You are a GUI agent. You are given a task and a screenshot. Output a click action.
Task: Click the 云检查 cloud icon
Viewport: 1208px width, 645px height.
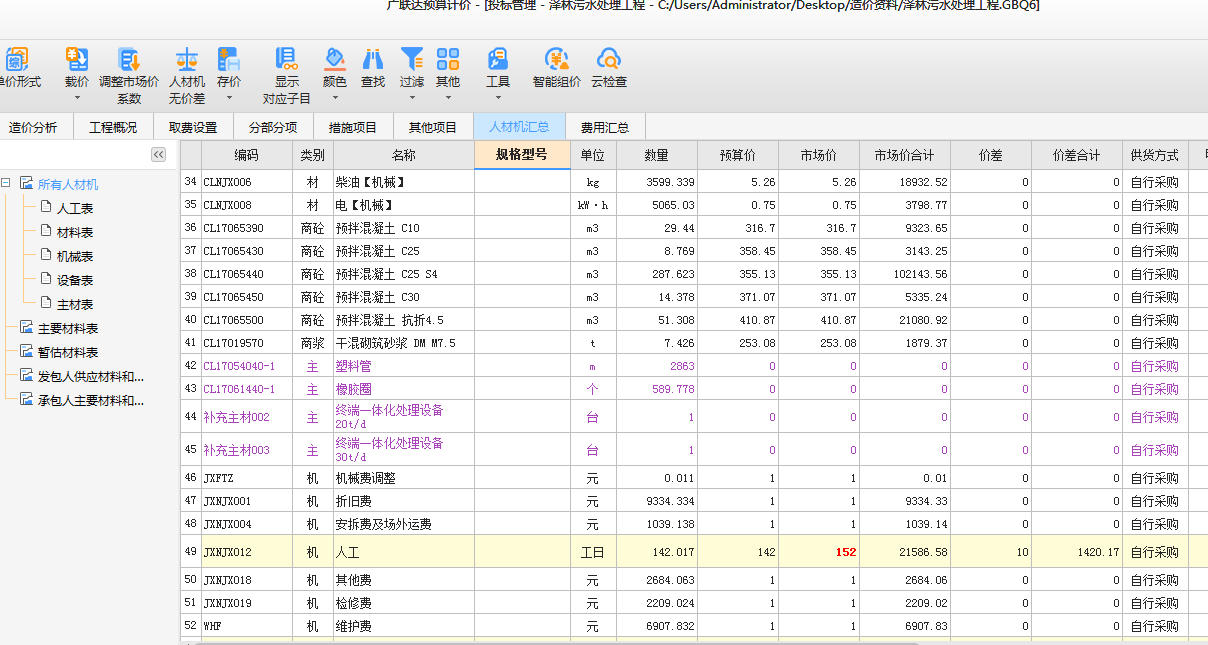tap(609, 59)
